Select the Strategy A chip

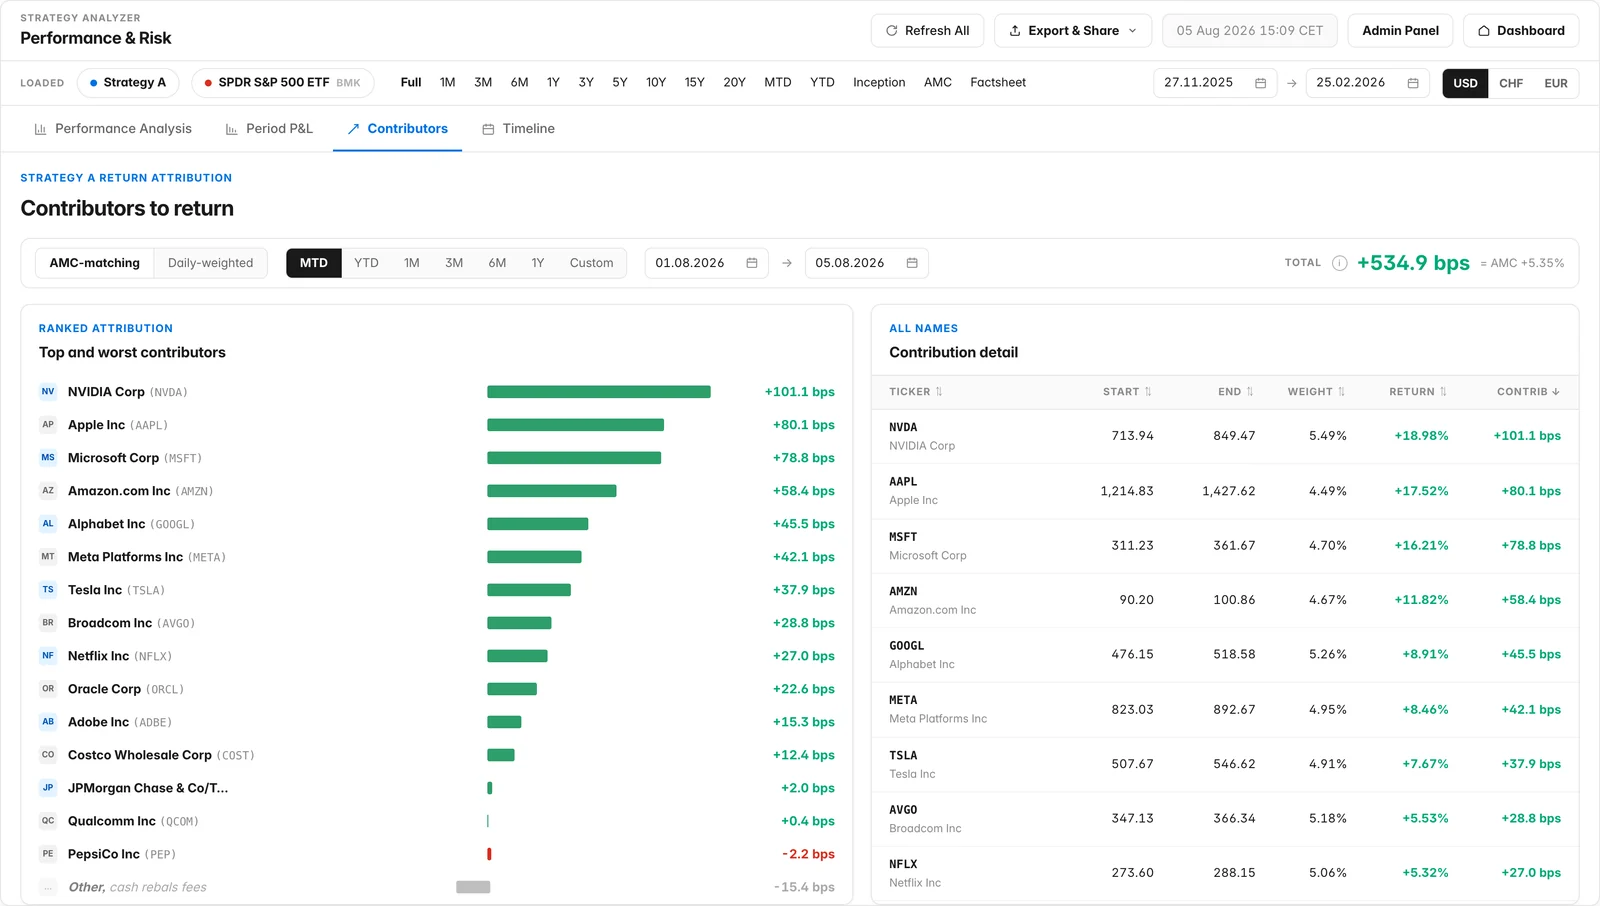pos(128,83)
